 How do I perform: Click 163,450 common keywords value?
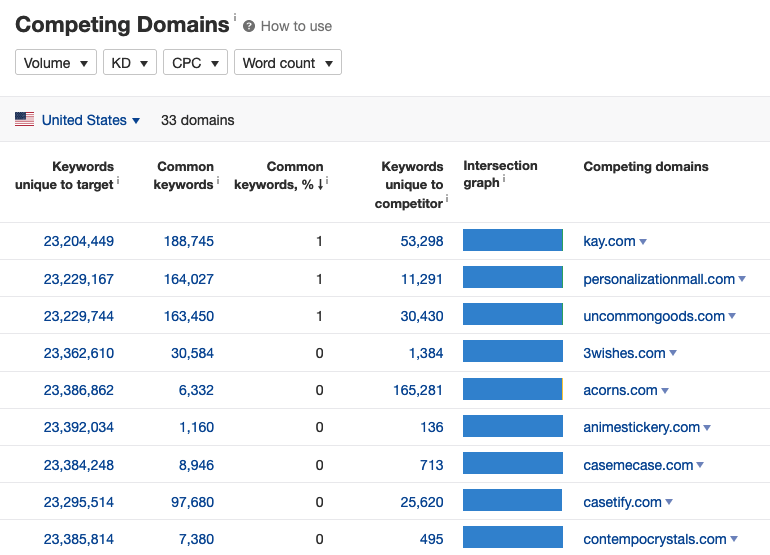tap(189, 316)
